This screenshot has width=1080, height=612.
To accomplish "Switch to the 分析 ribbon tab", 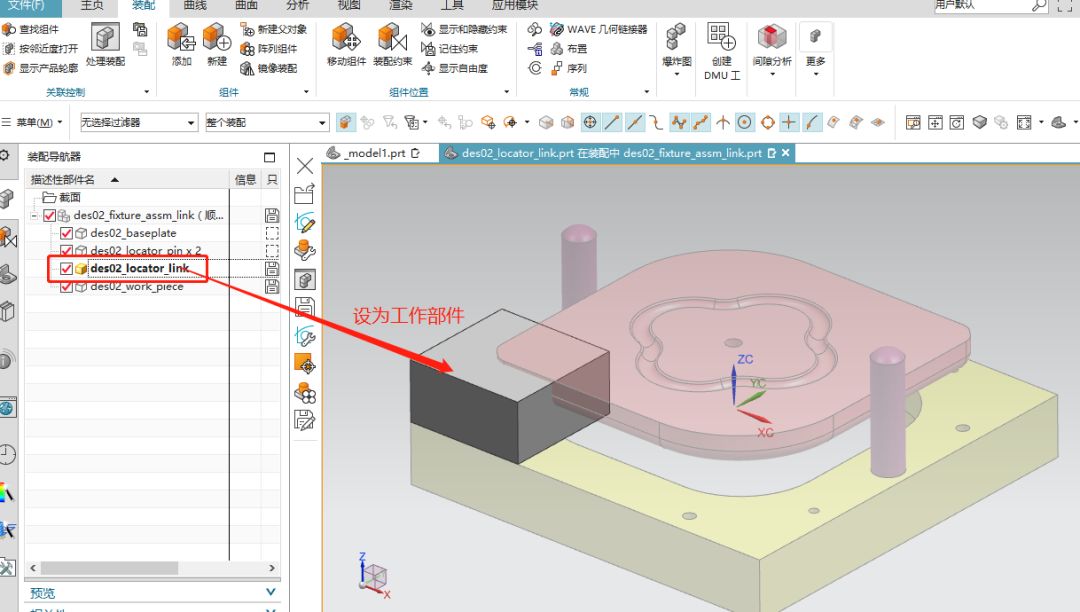I will coord(298,6).
